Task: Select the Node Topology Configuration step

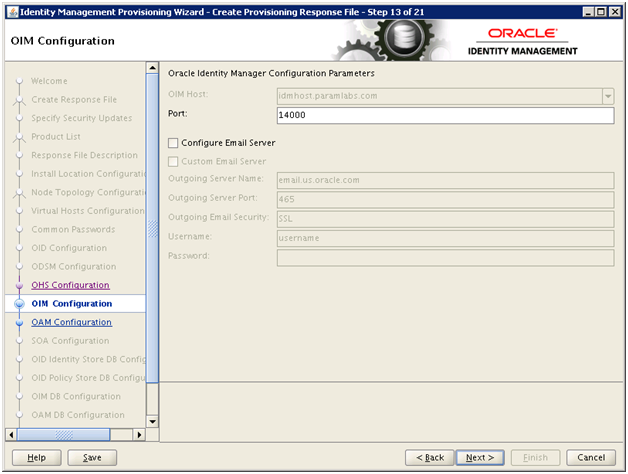Action: 89,192
